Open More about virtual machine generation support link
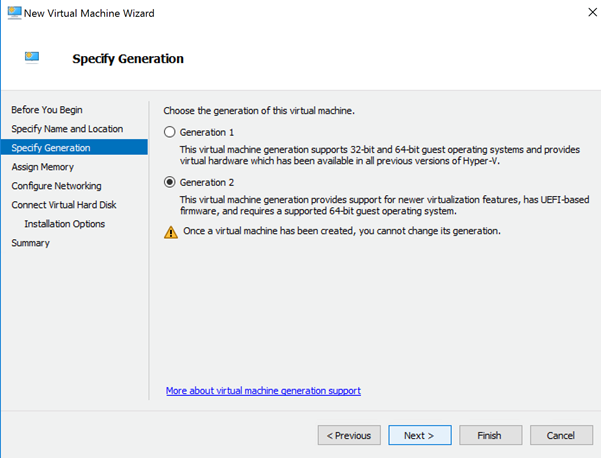 click(x=263, y=391)
